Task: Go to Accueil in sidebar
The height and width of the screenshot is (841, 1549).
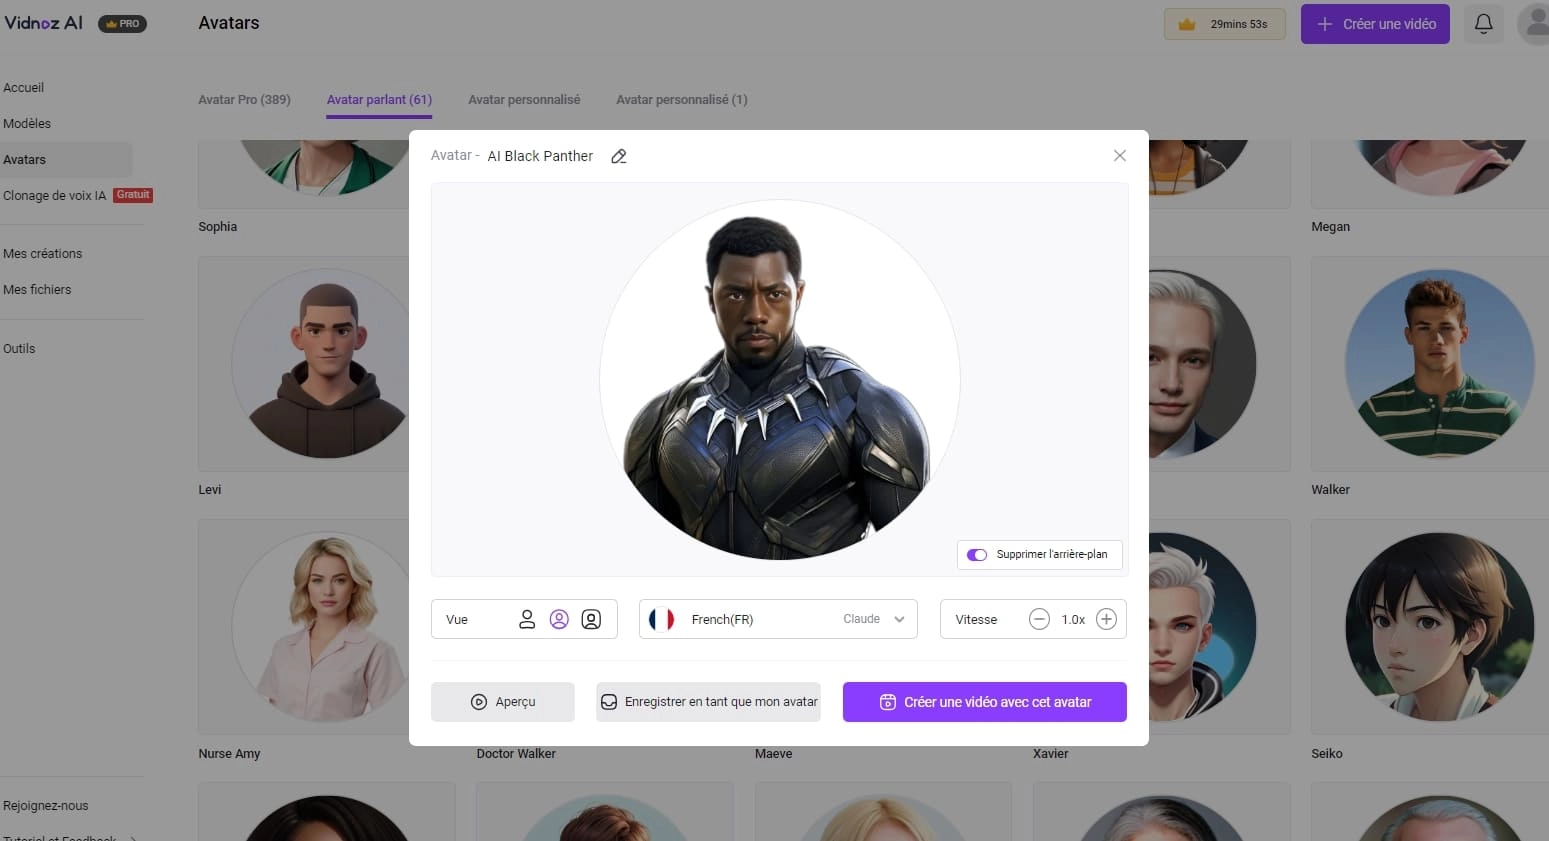Action: pos(24,87)
